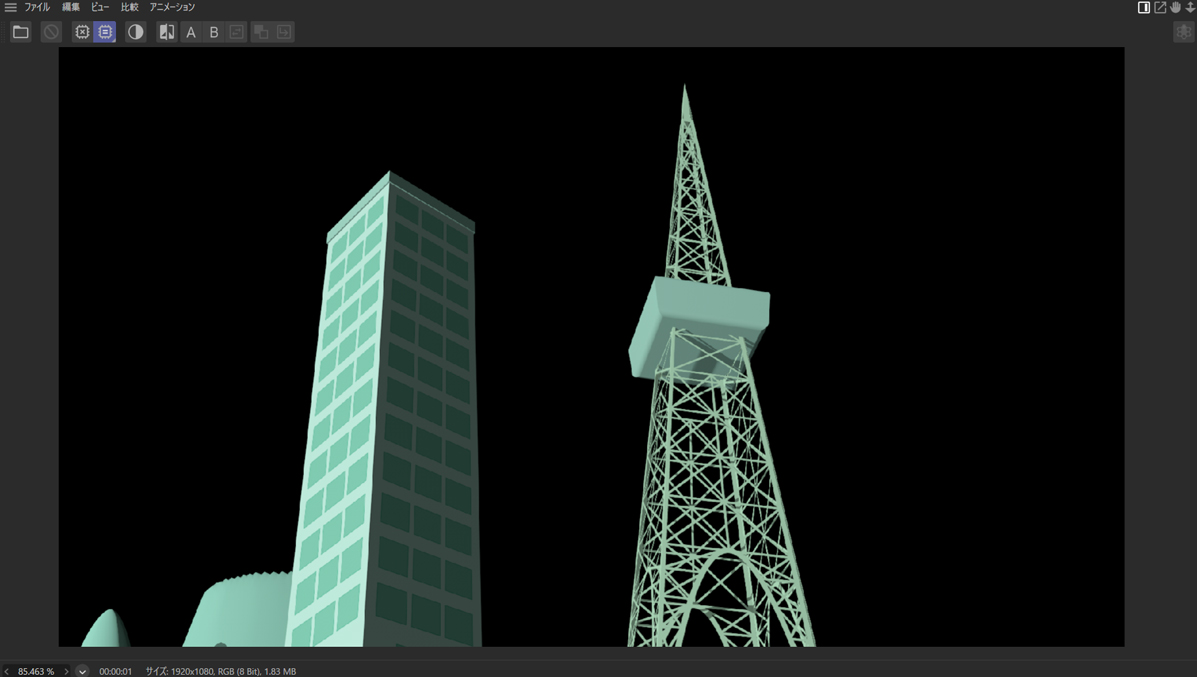The image size is (1197, 677).
Task: Open the ビュー menu
Action: tap(100, 7)
